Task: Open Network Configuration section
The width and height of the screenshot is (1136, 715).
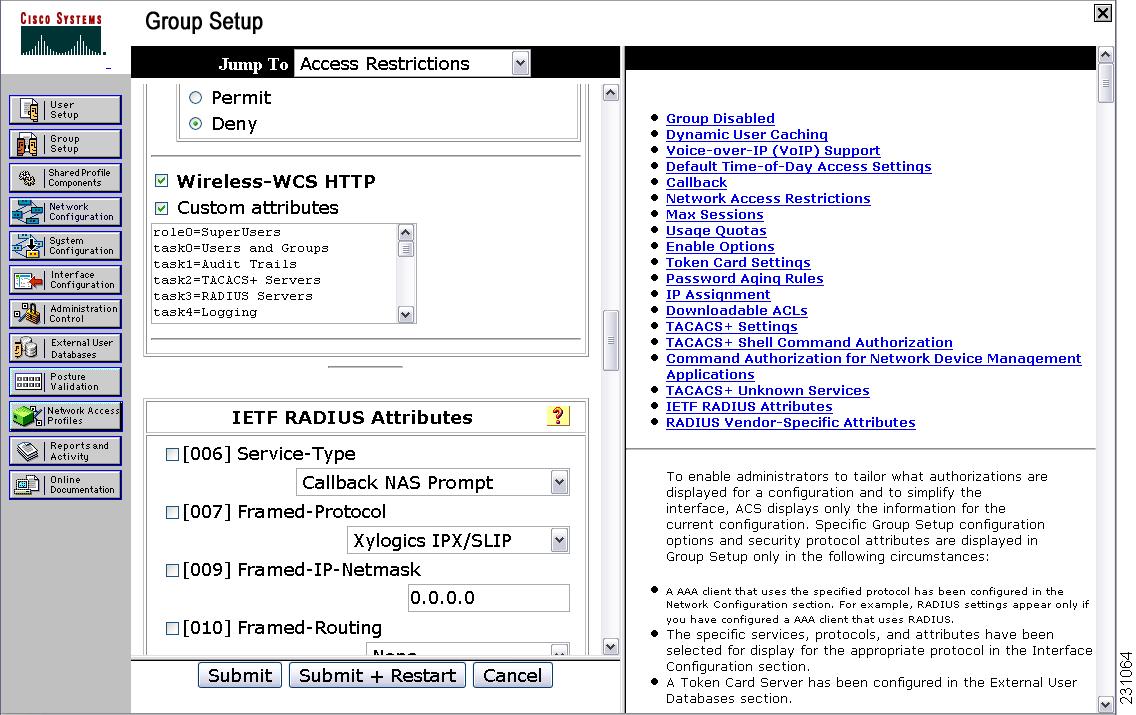Action: pyautogui.click(x=65, y=212)
